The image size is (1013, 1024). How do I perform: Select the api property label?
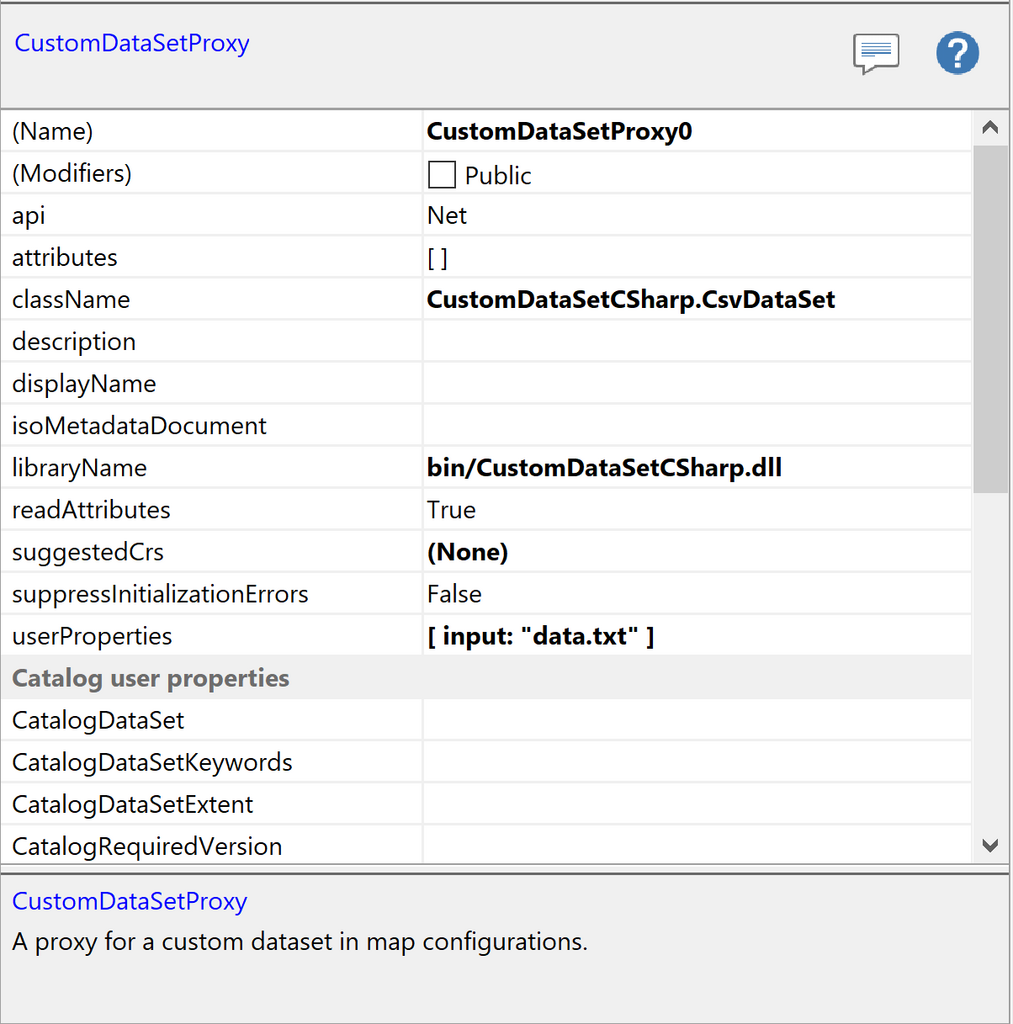point(29,216)
